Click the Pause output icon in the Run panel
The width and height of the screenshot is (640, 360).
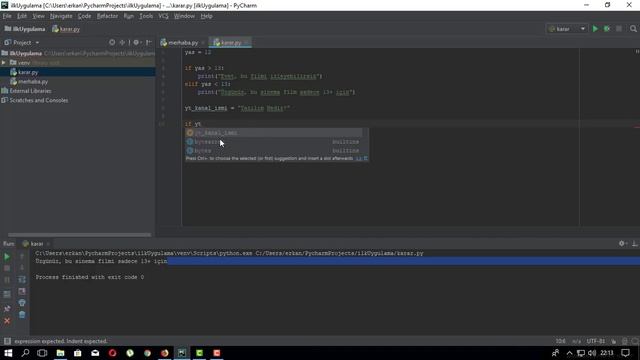pos(7,280)
